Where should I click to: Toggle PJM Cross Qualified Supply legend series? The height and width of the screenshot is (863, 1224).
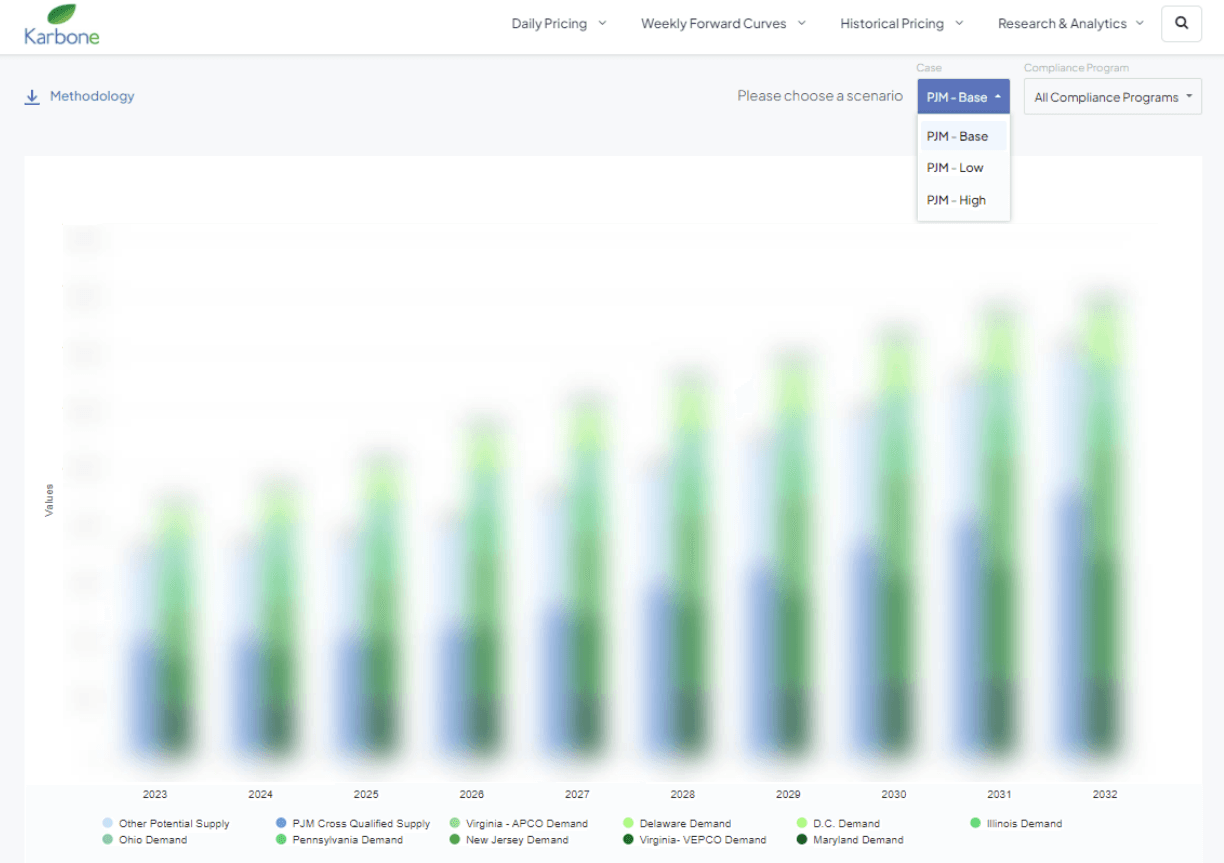tap(360, 824)
